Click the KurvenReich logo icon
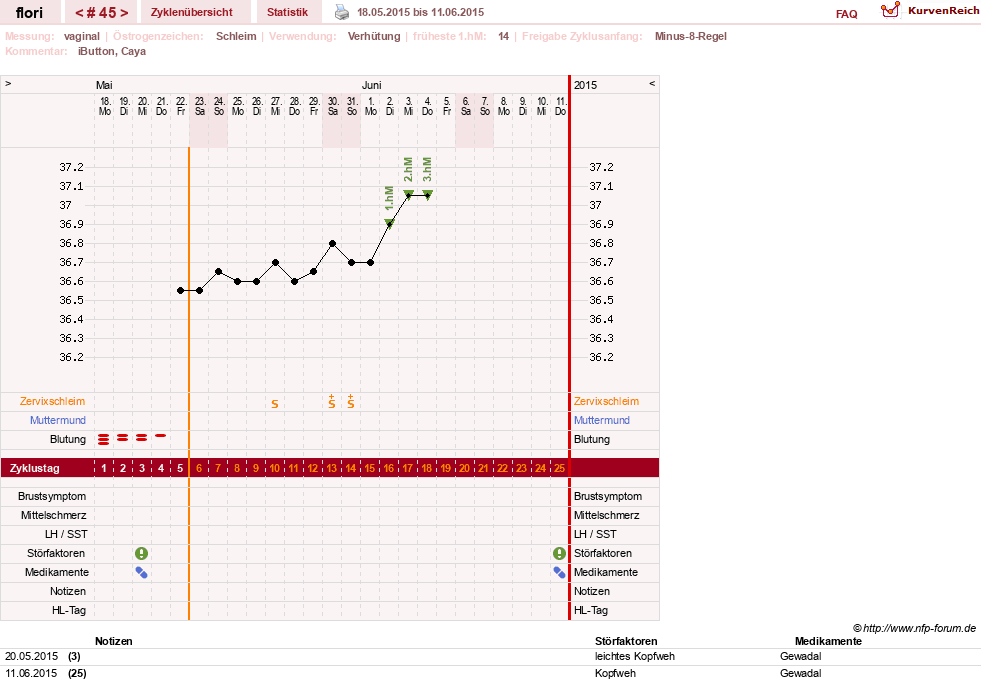The height and width of the screenshot is (700, 981). [x=890, y=10]
